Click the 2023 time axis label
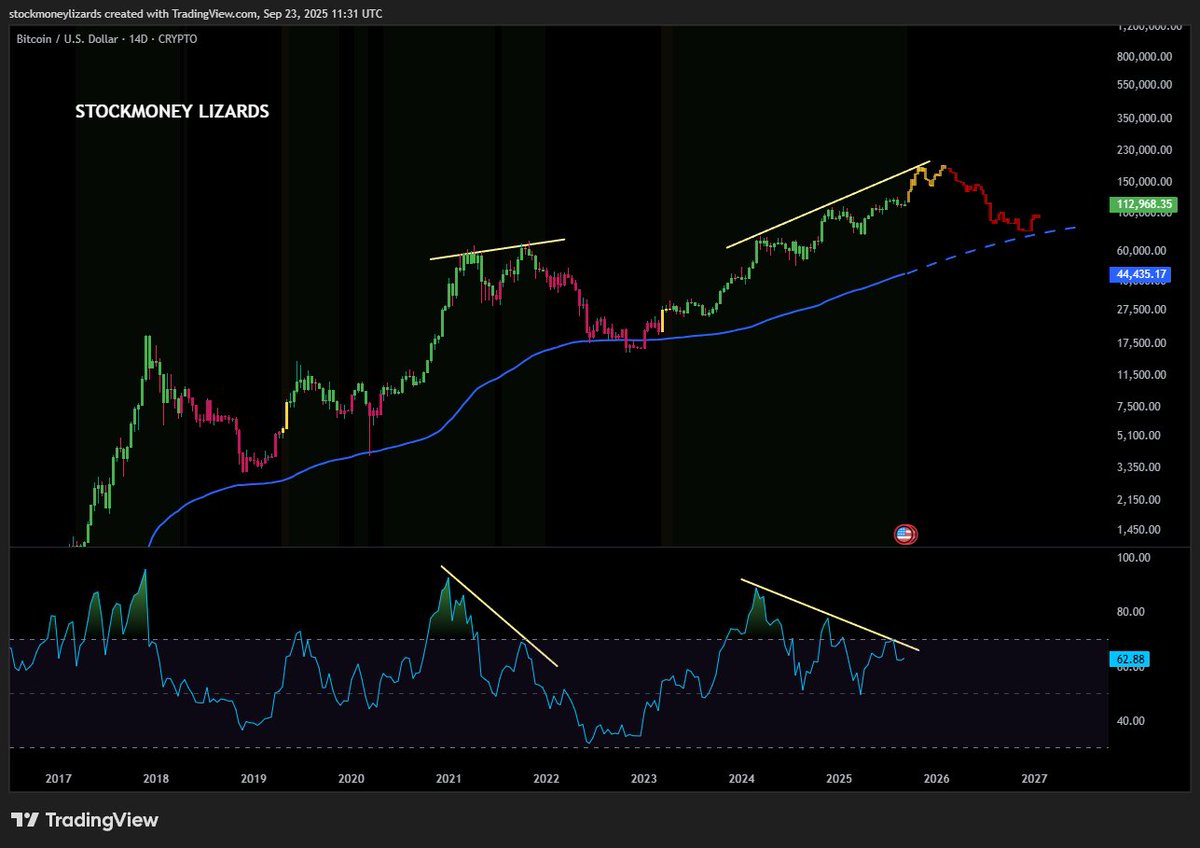This screenshot has width=1200, height=848. tap(644, 778)
